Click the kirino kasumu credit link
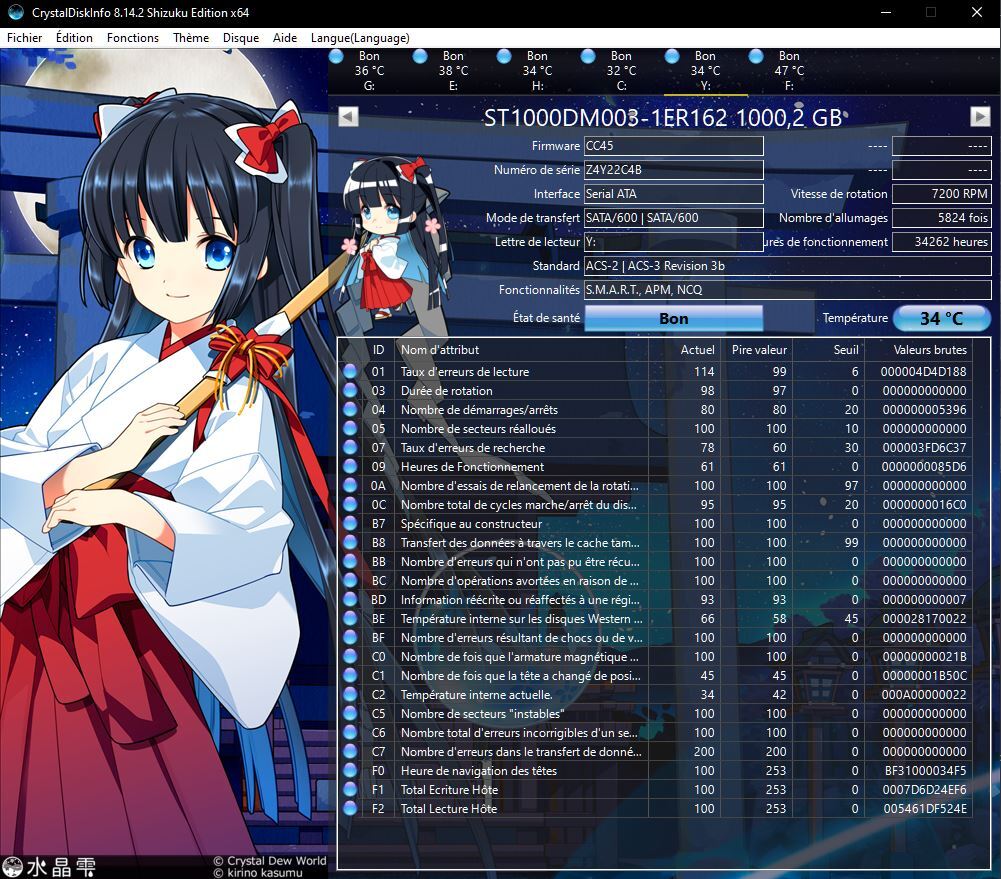This screenshot has height=879, width=1001. pyautogui.click(x=258, y=873)
